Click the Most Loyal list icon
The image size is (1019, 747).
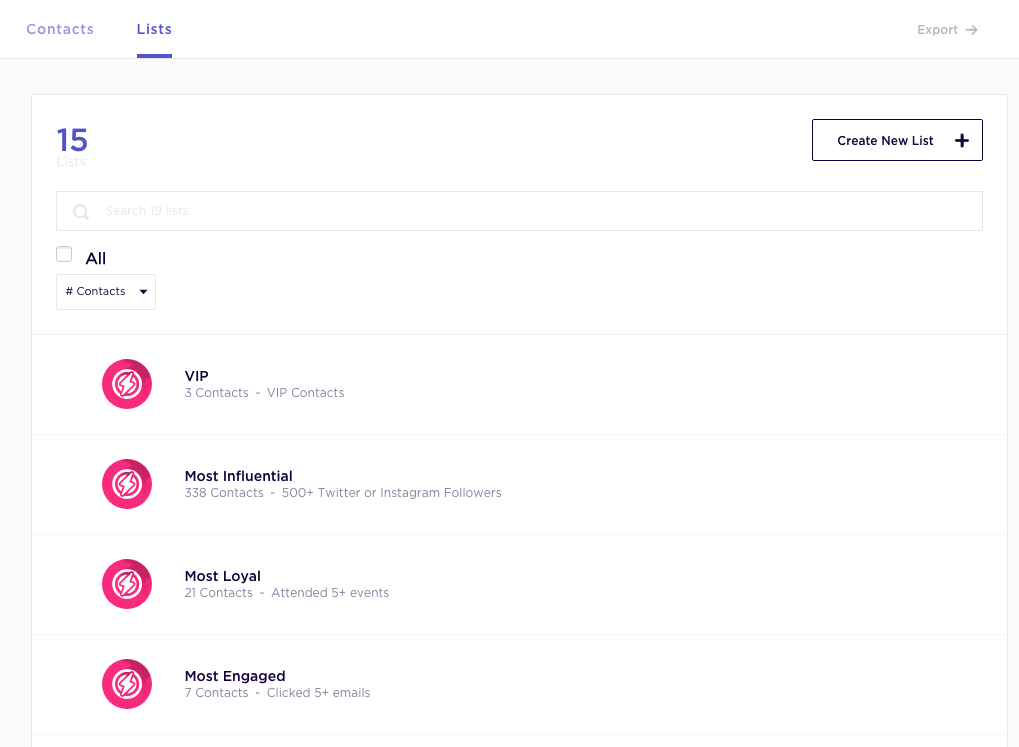pos(127,584)
